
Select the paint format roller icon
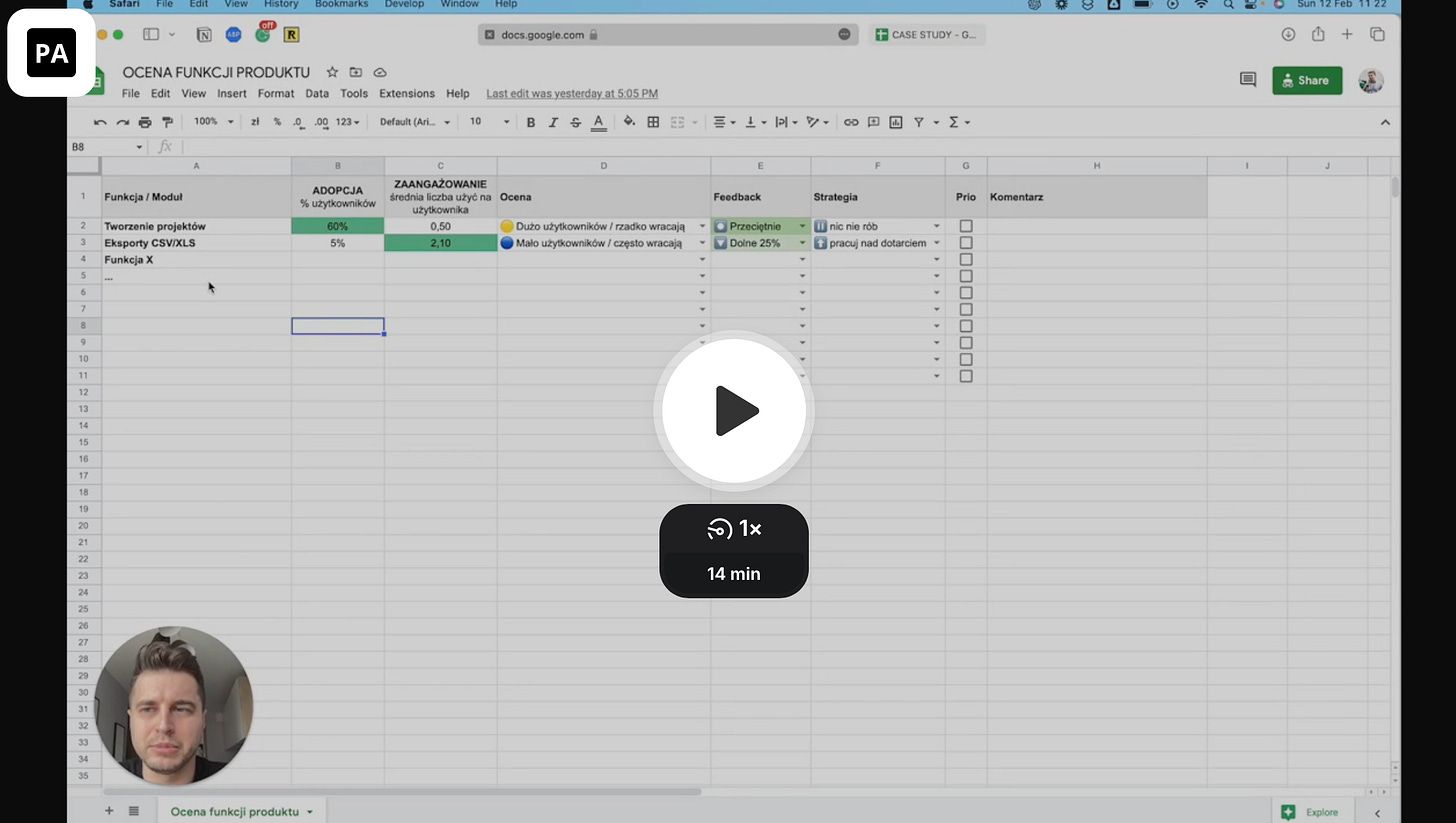[x=167, y=122]
